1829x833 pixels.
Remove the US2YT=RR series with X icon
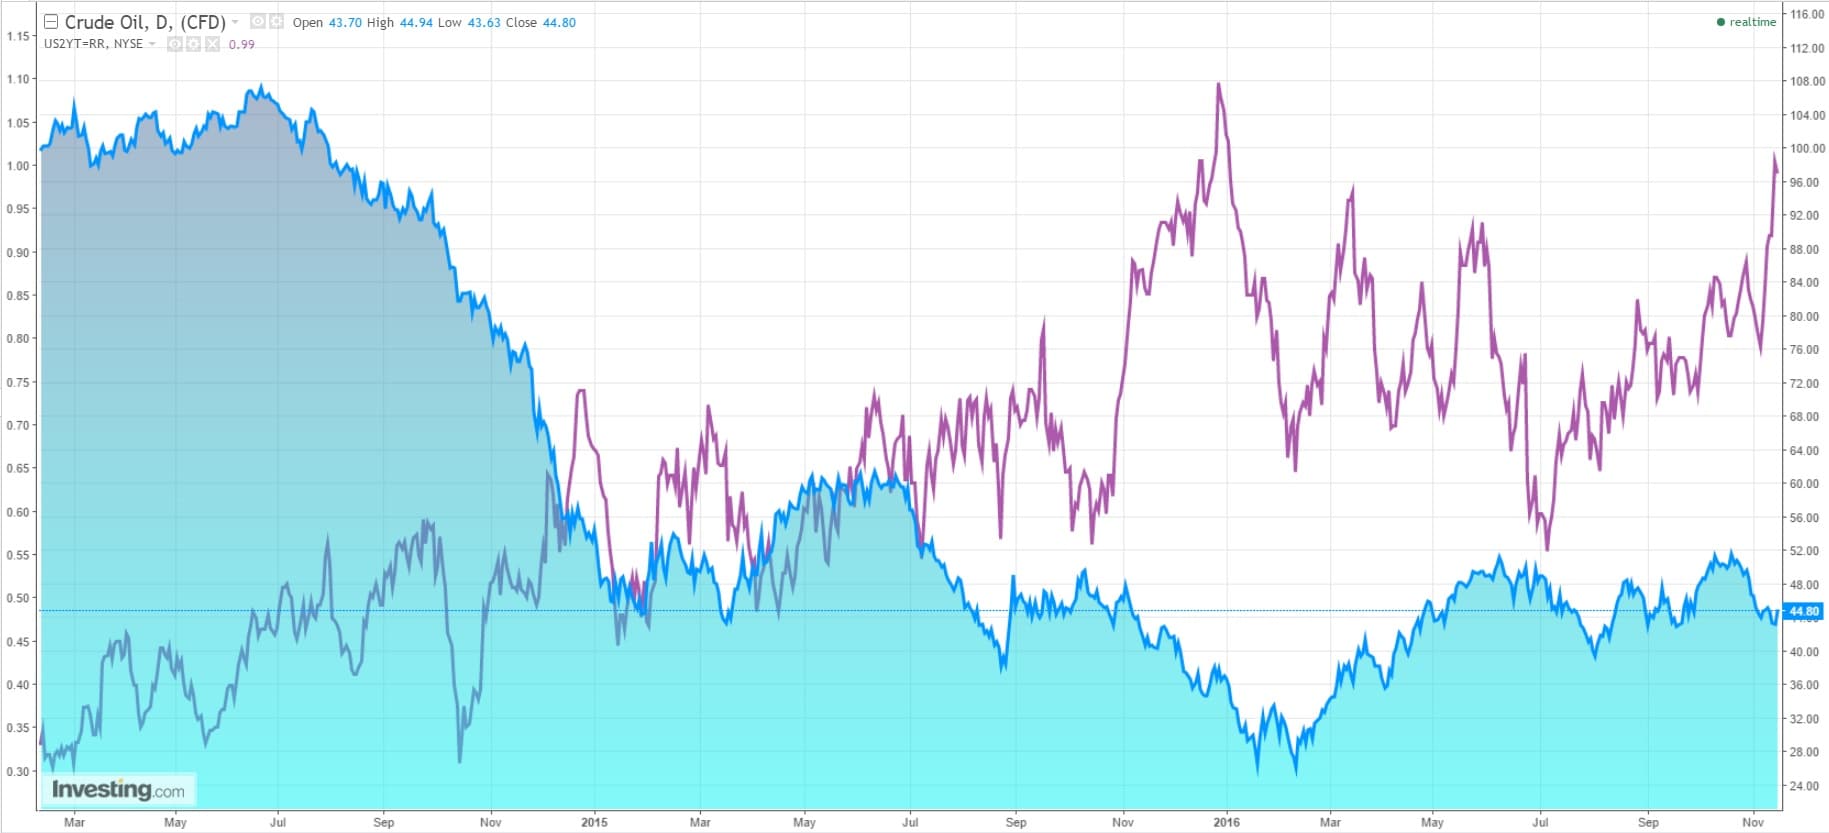(x=212, y=44)
